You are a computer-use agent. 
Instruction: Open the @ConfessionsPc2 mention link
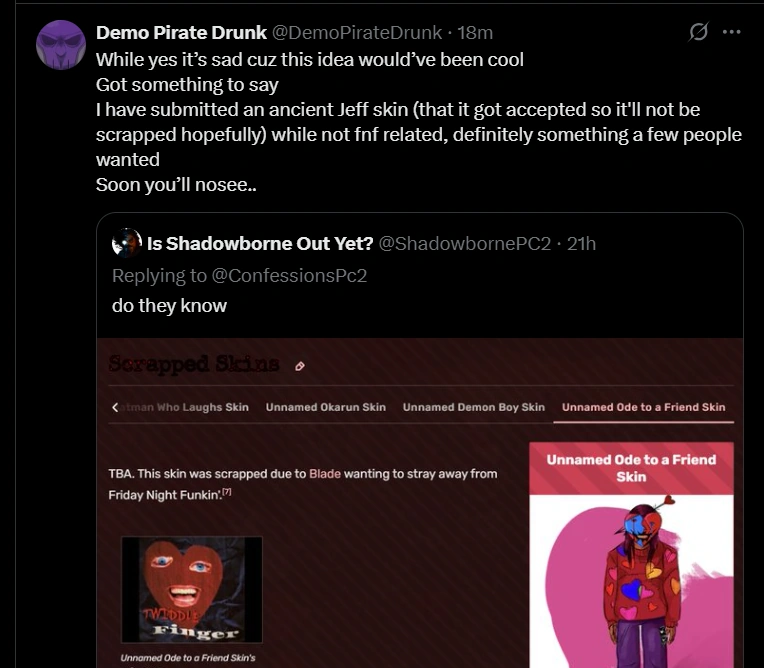point(290,275)
